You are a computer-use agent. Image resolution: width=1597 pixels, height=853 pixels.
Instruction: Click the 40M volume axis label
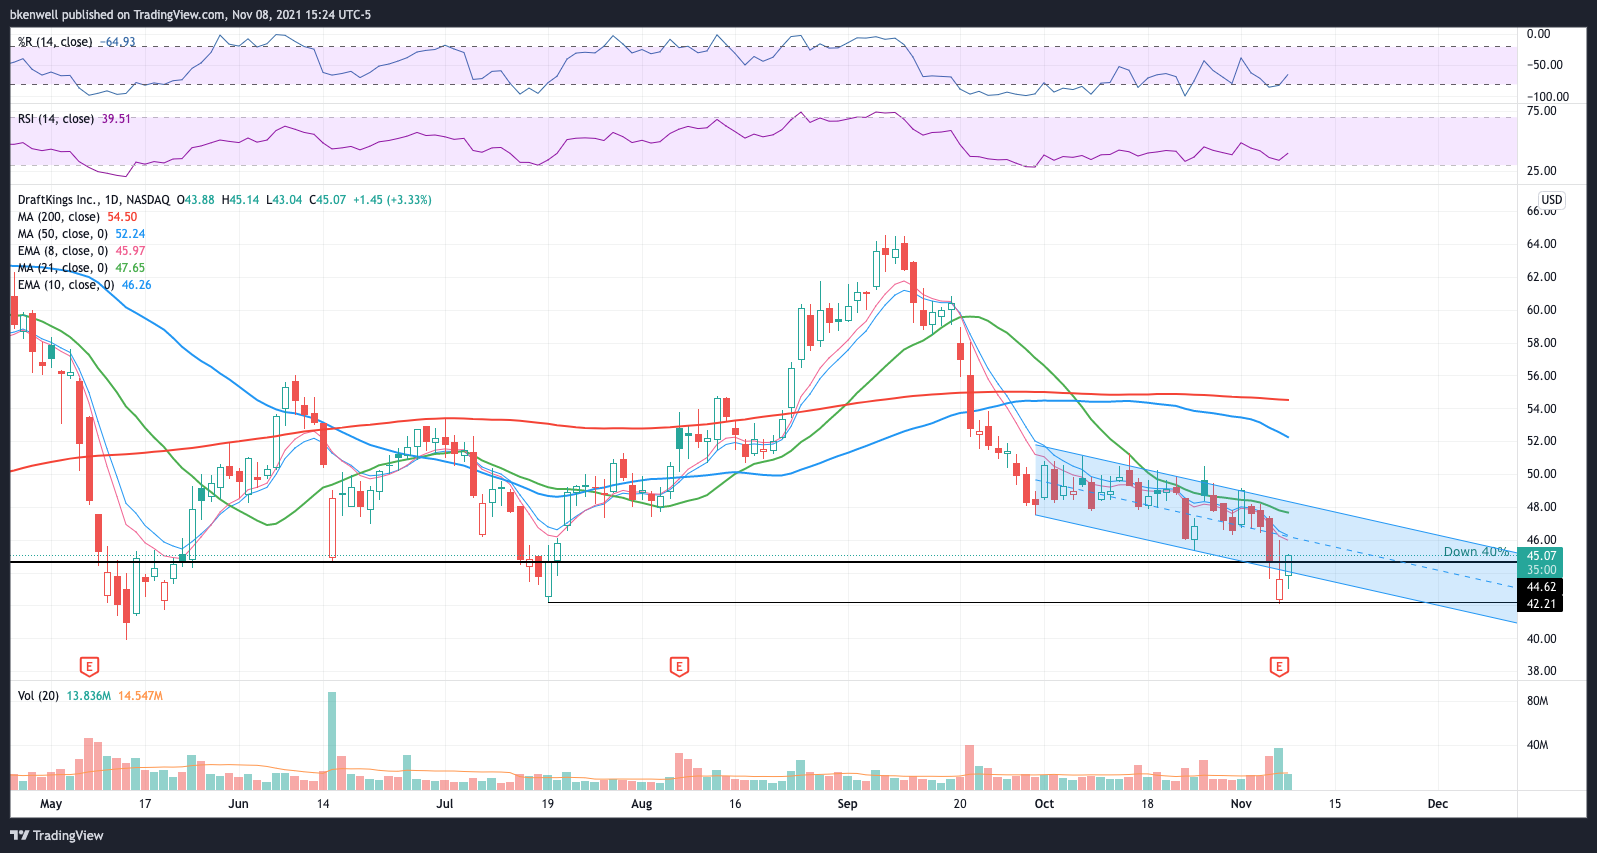pos(1538,745)
